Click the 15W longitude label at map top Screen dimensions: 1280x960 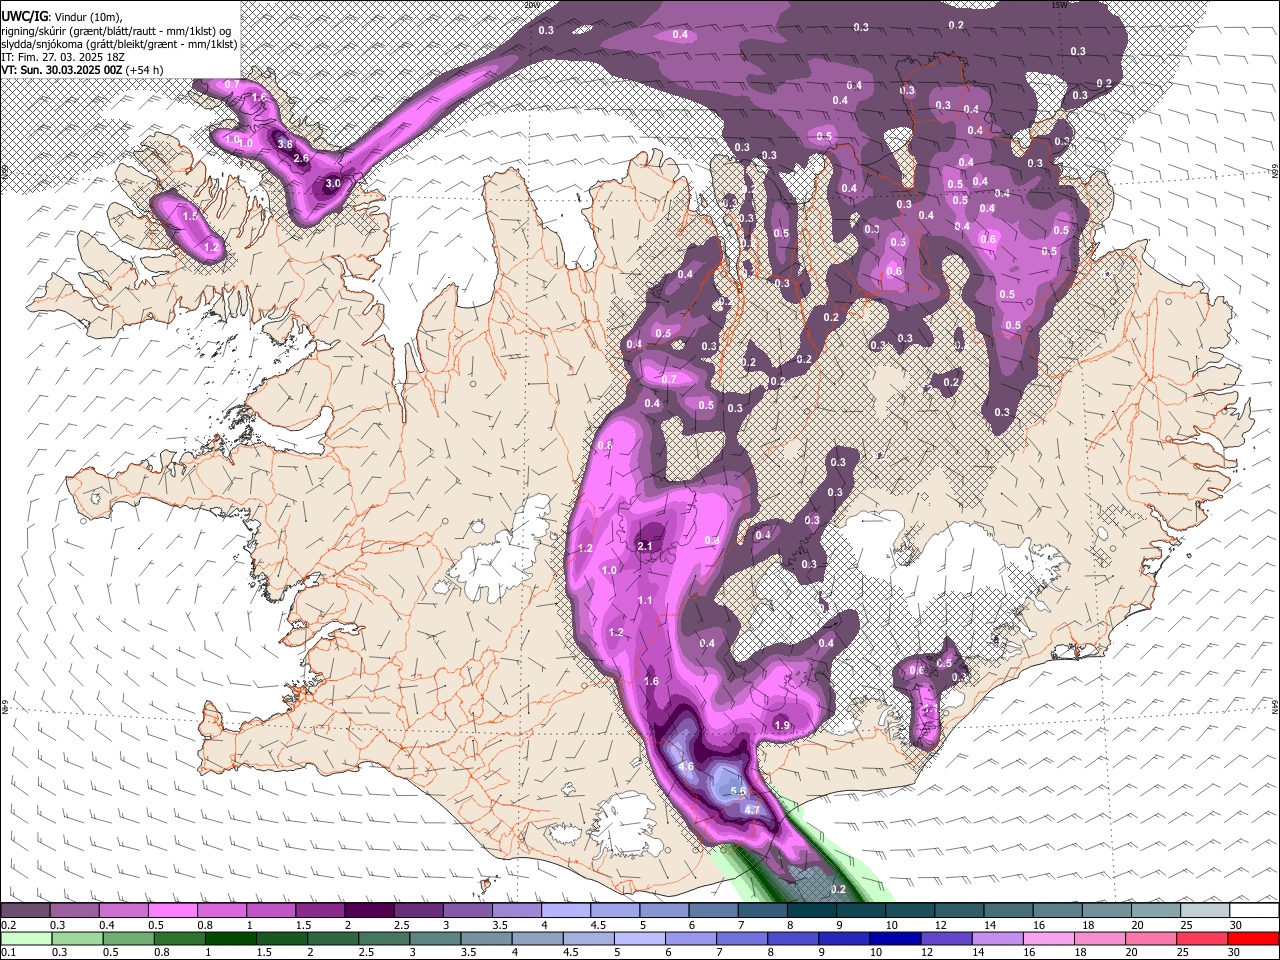point(1059,5)
